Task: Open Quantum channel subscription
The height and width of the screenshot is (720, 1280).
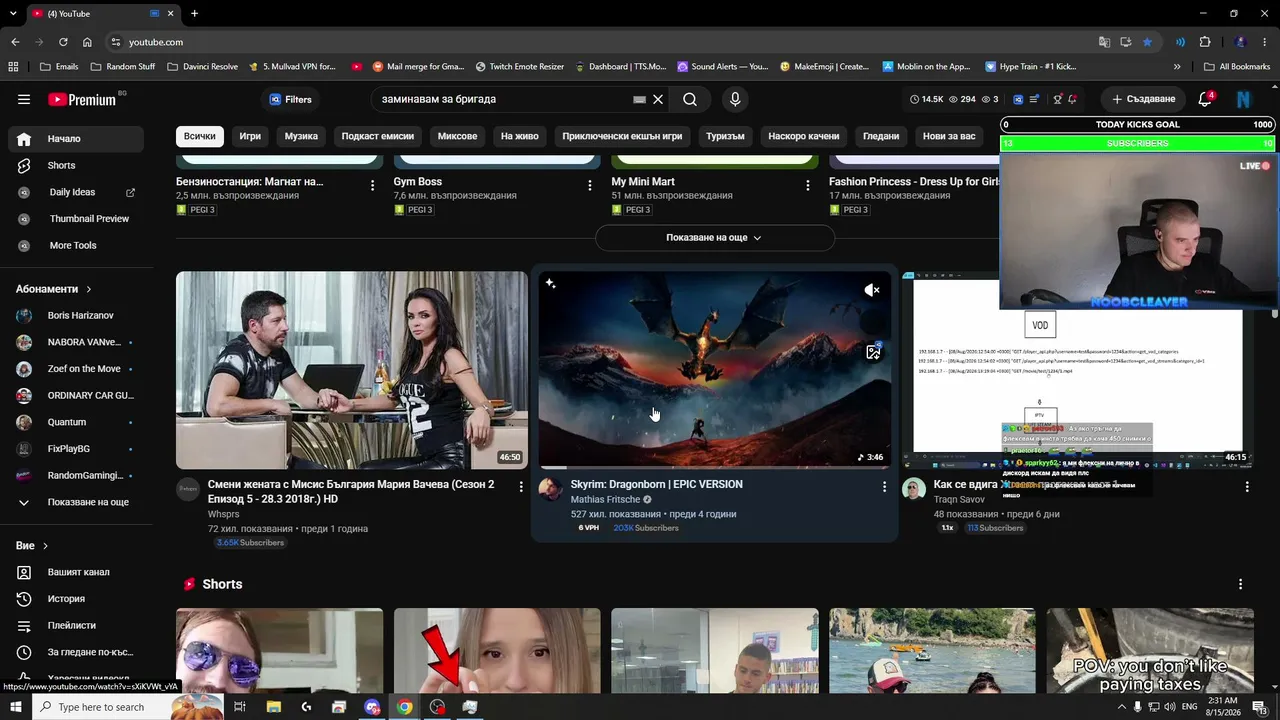Action: pos(76,422)
